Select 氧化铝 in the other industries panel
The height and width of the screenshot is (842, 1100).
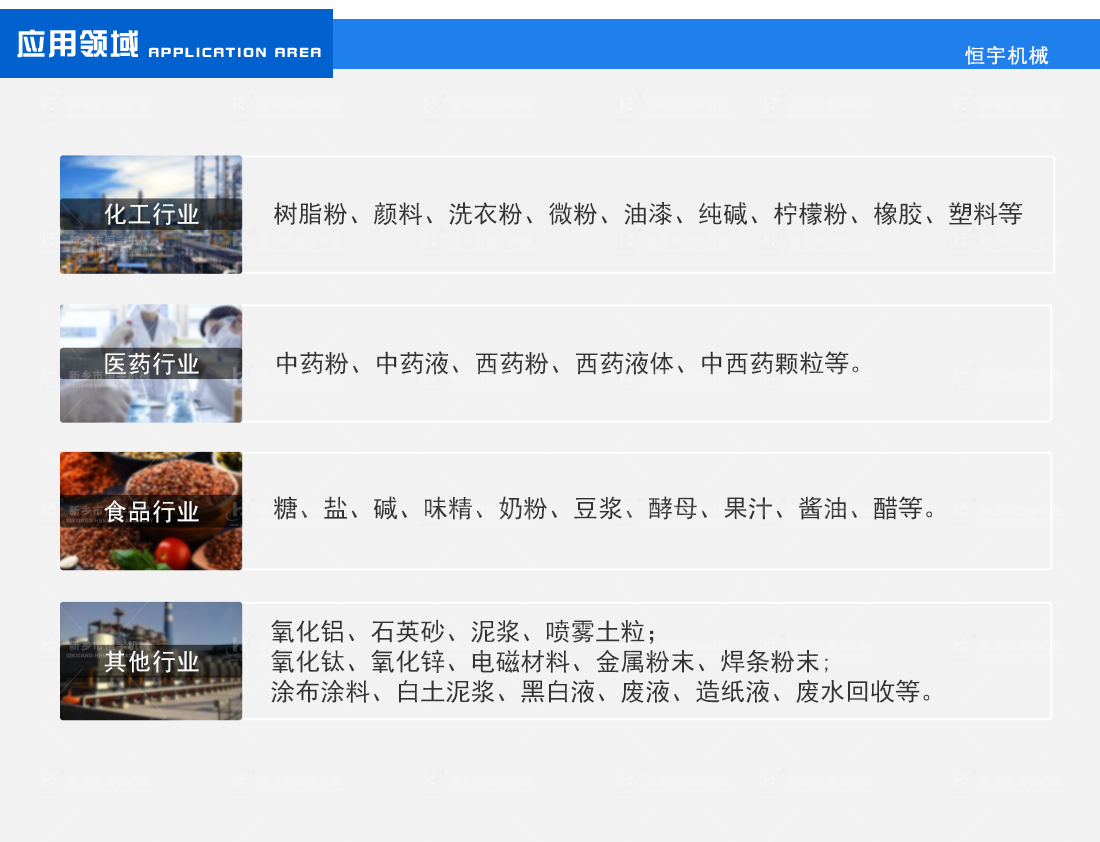(308, 632)
